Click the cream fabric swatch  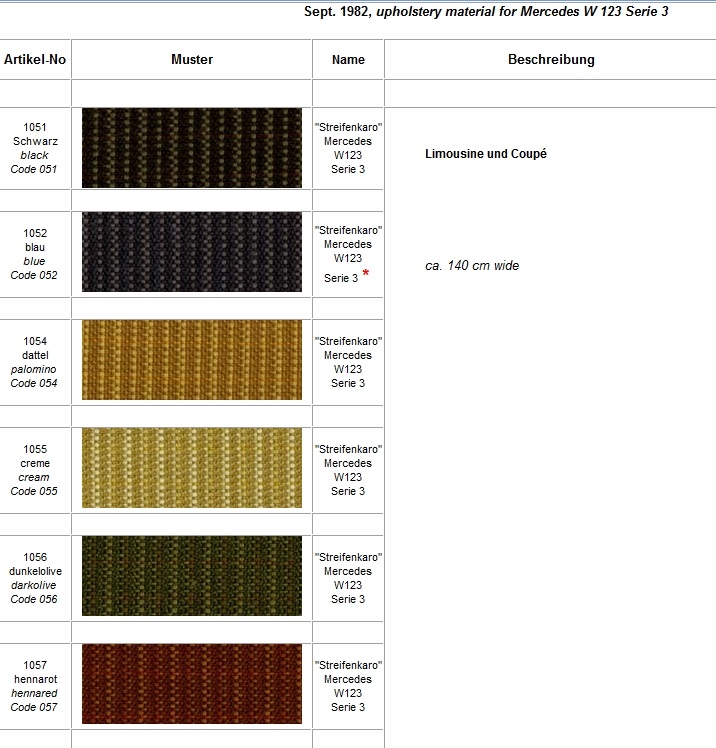[192, 468]
